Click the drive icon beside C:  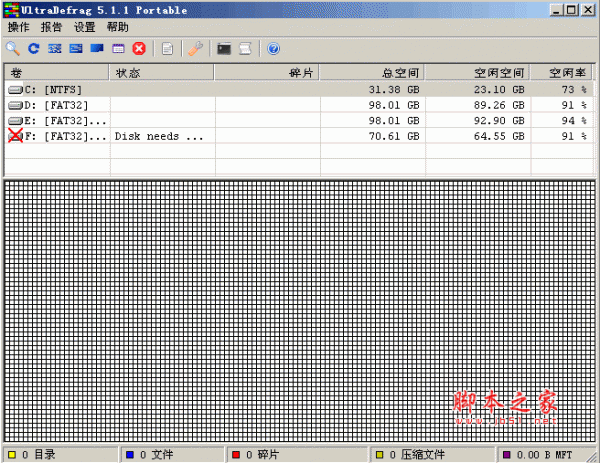[x=15, y=90]
